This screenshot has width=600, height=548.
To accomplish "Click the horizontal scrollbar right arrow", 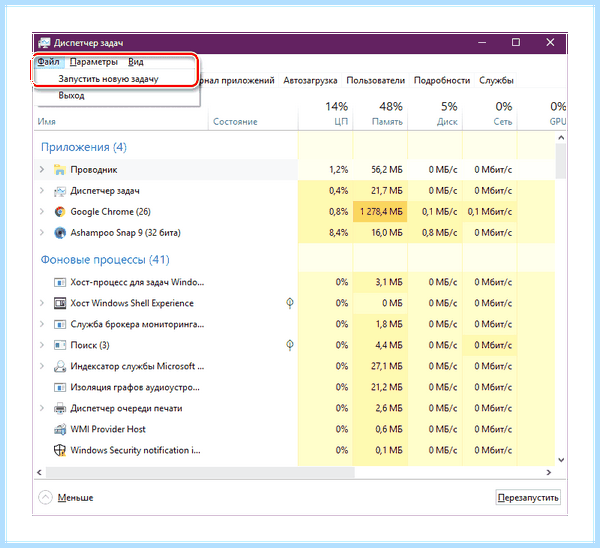I will pos(549,473).
